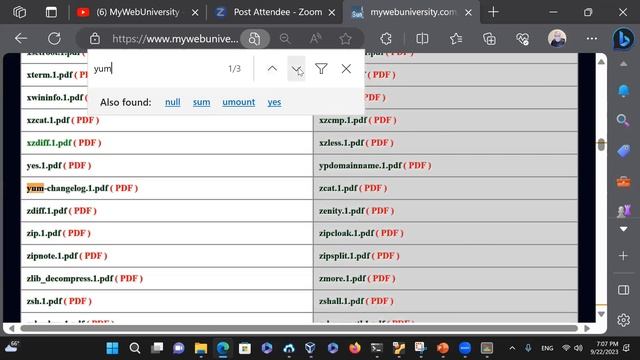Open the sidebar games chess icon
Screen dimensions: 640x360
coord(623,211)
